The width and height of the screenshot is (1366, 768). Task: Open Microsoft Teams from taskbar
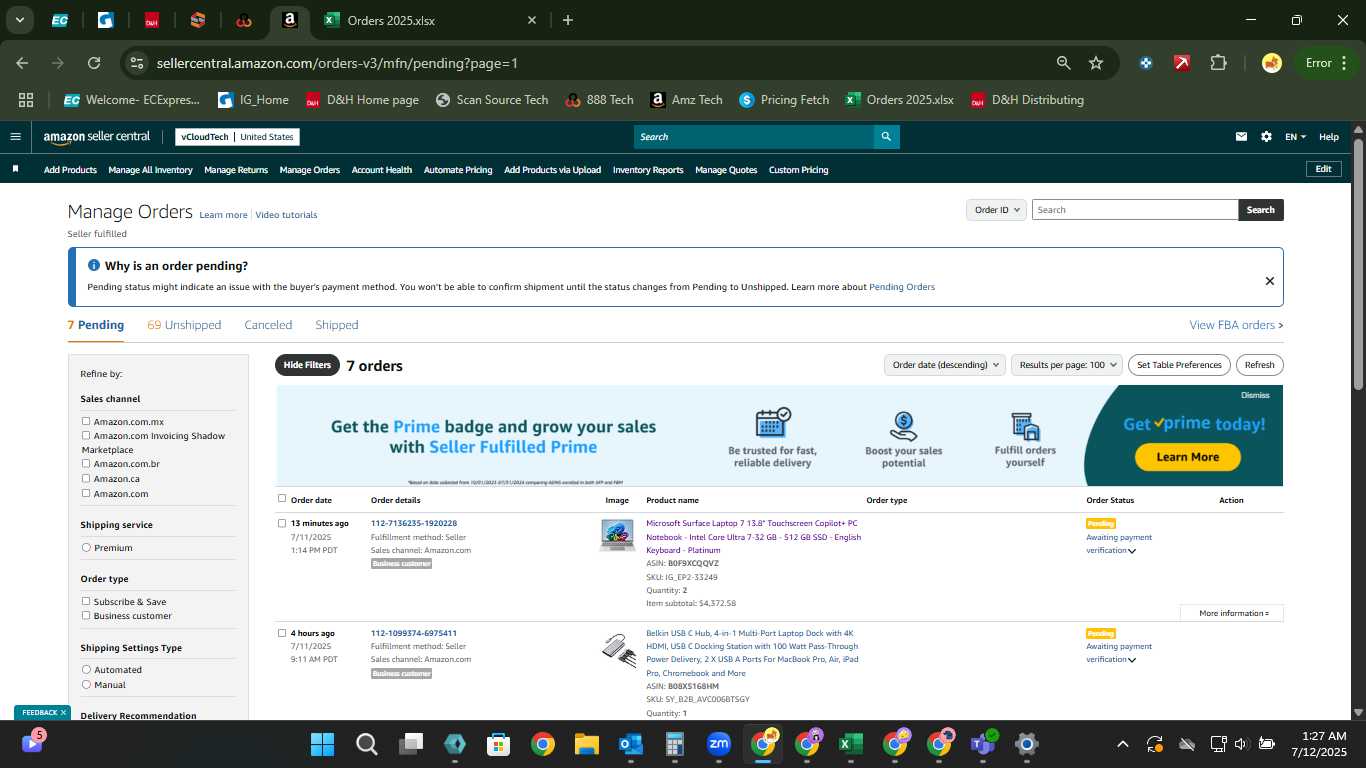point(983,744)
